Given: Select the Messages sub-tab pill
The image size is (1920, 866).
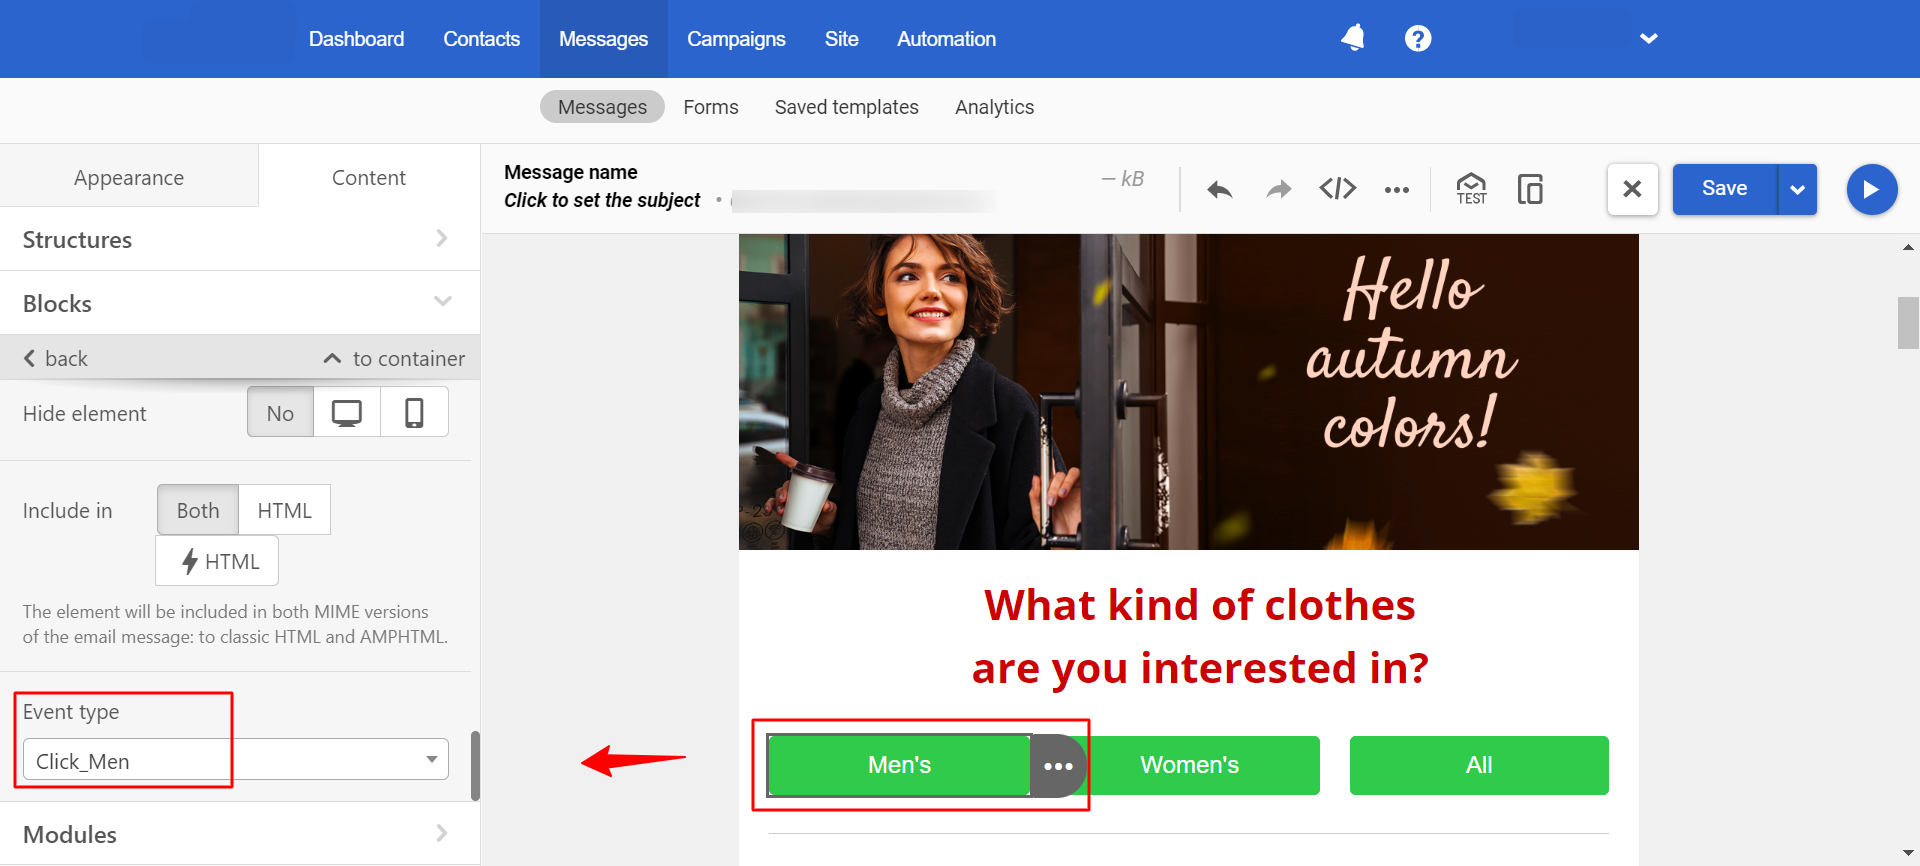Looking at the screenshot, I should (x=602, y=107).
